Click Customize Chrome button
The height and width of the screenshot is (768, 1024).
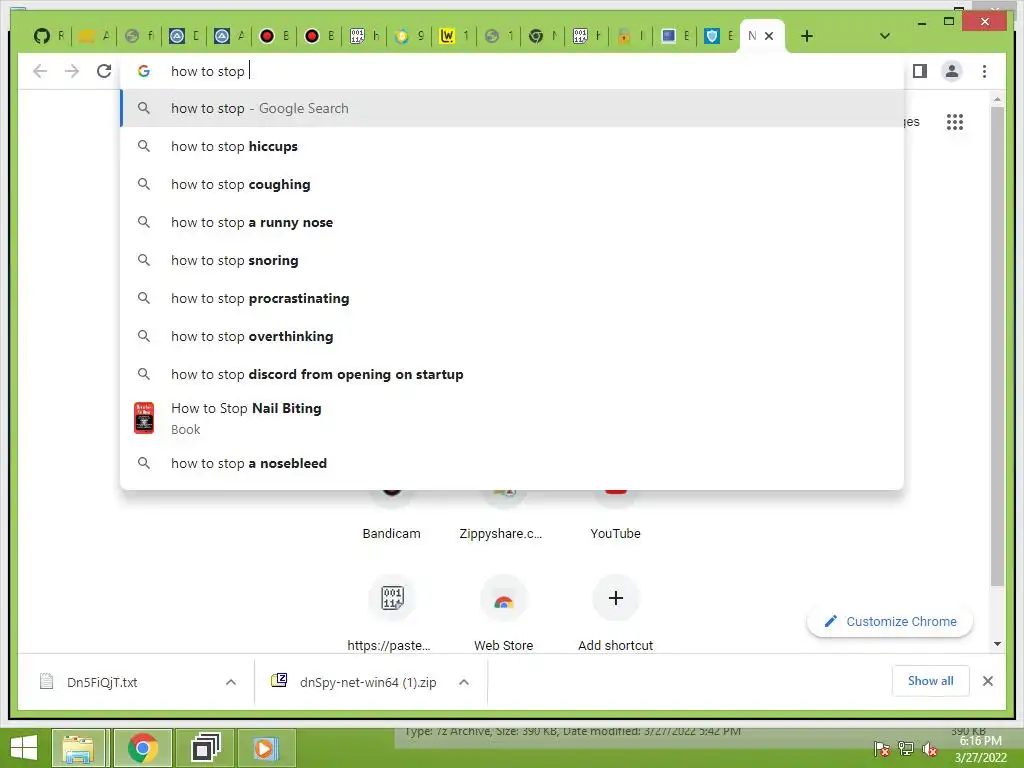[890, 621]
